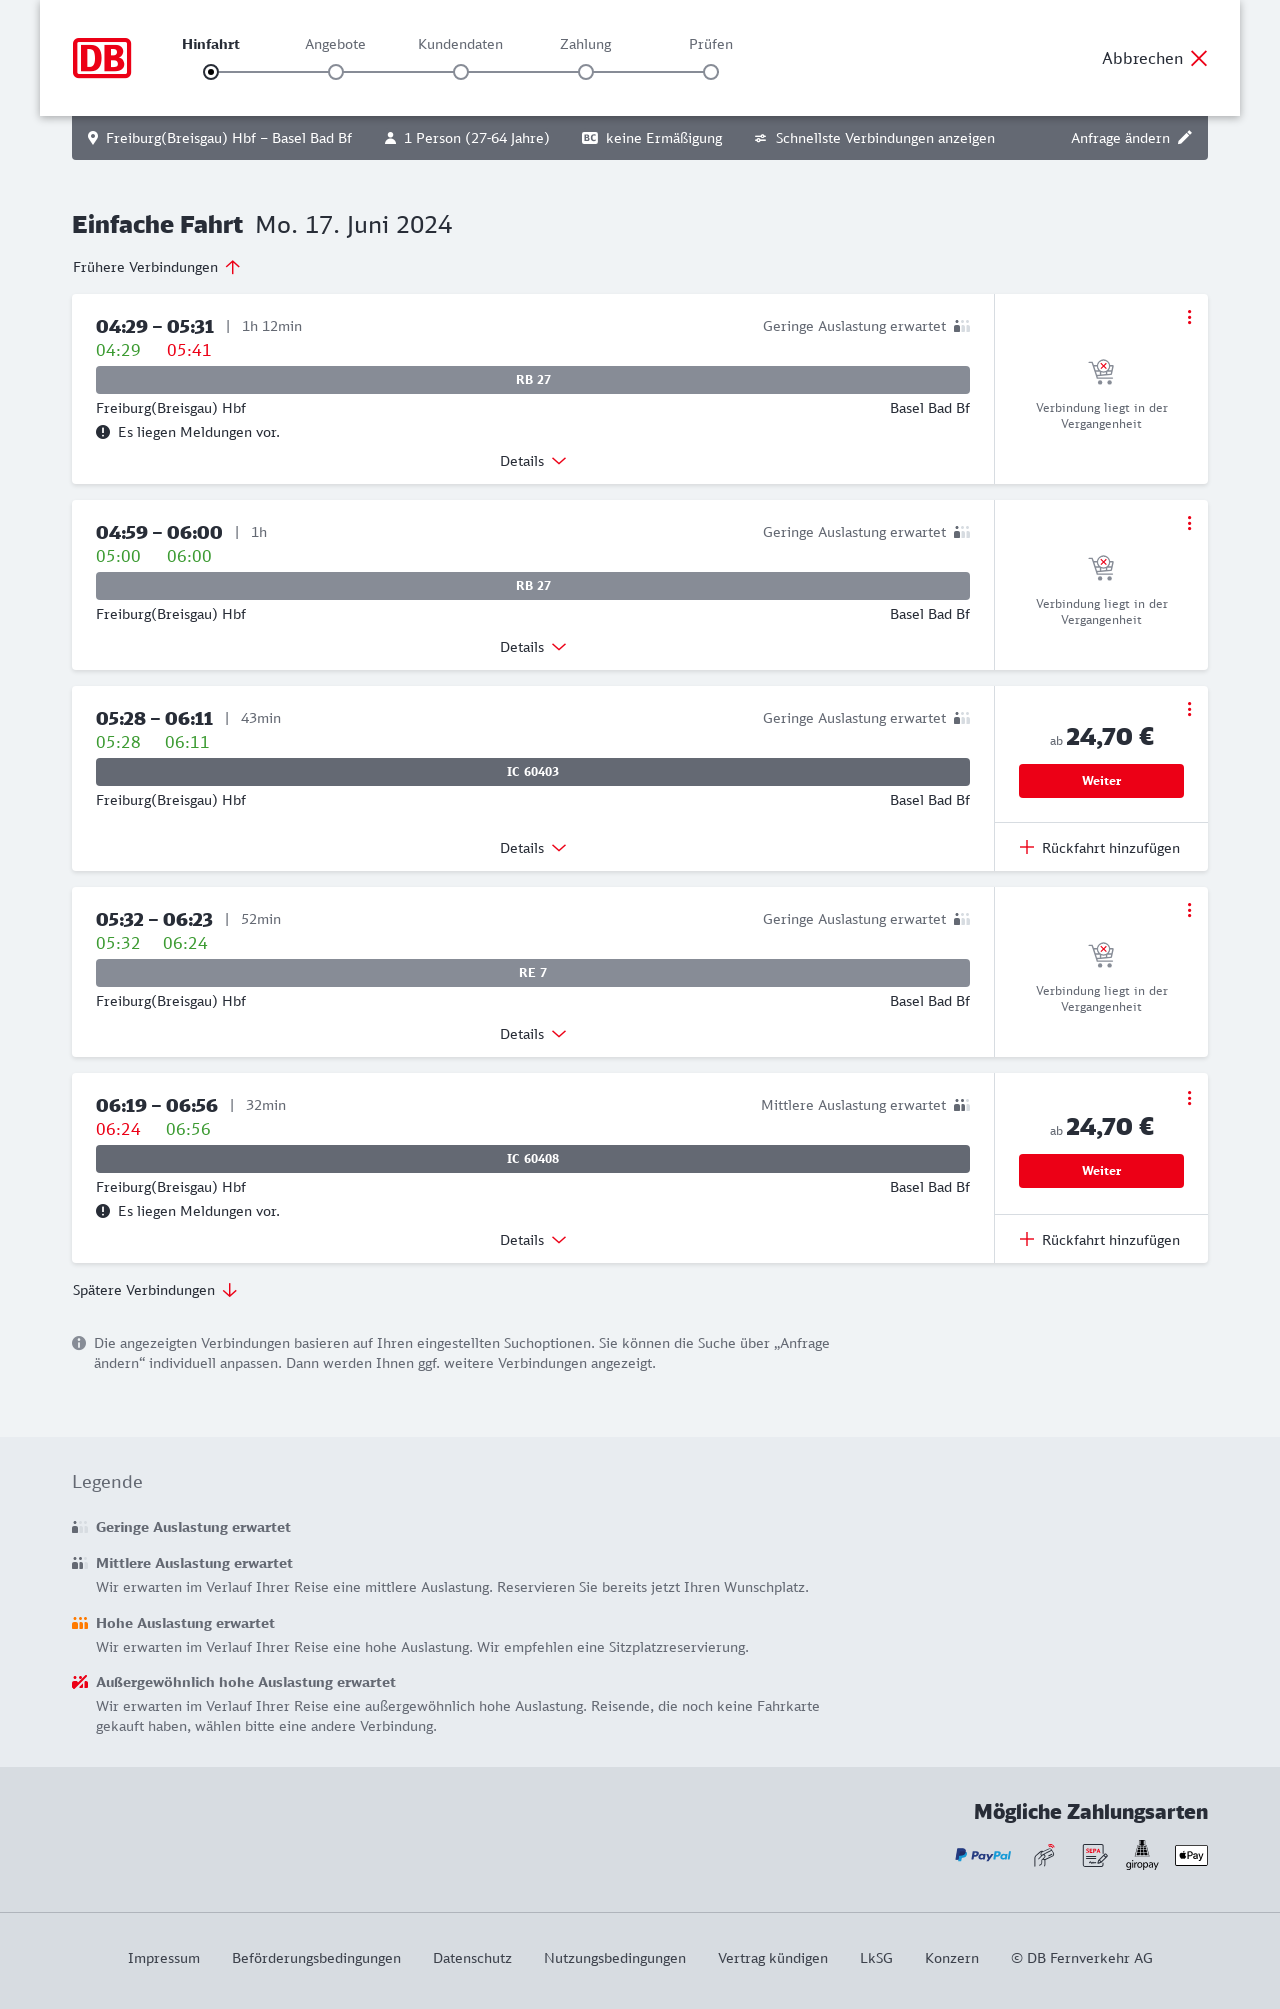The width and height of the screenshot is (1280, 2009).
Task: Click warning icon on 04:29 connection messages
Action: tap(103, 432)
